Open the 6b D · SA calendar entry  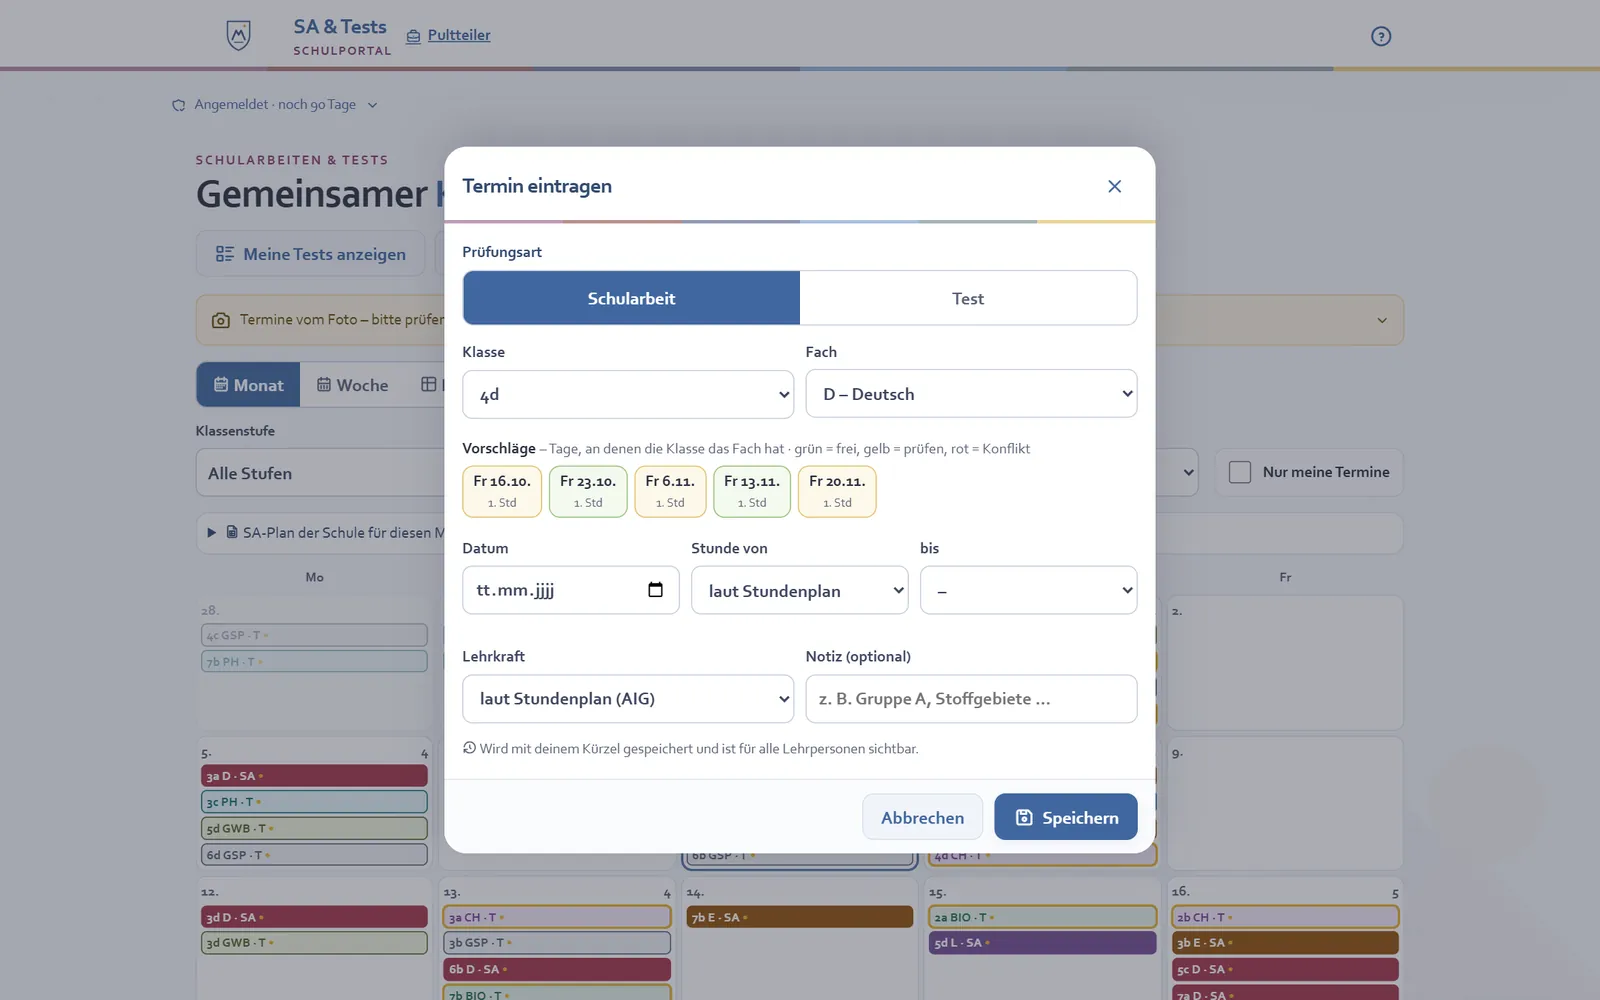tap(557, 969)
